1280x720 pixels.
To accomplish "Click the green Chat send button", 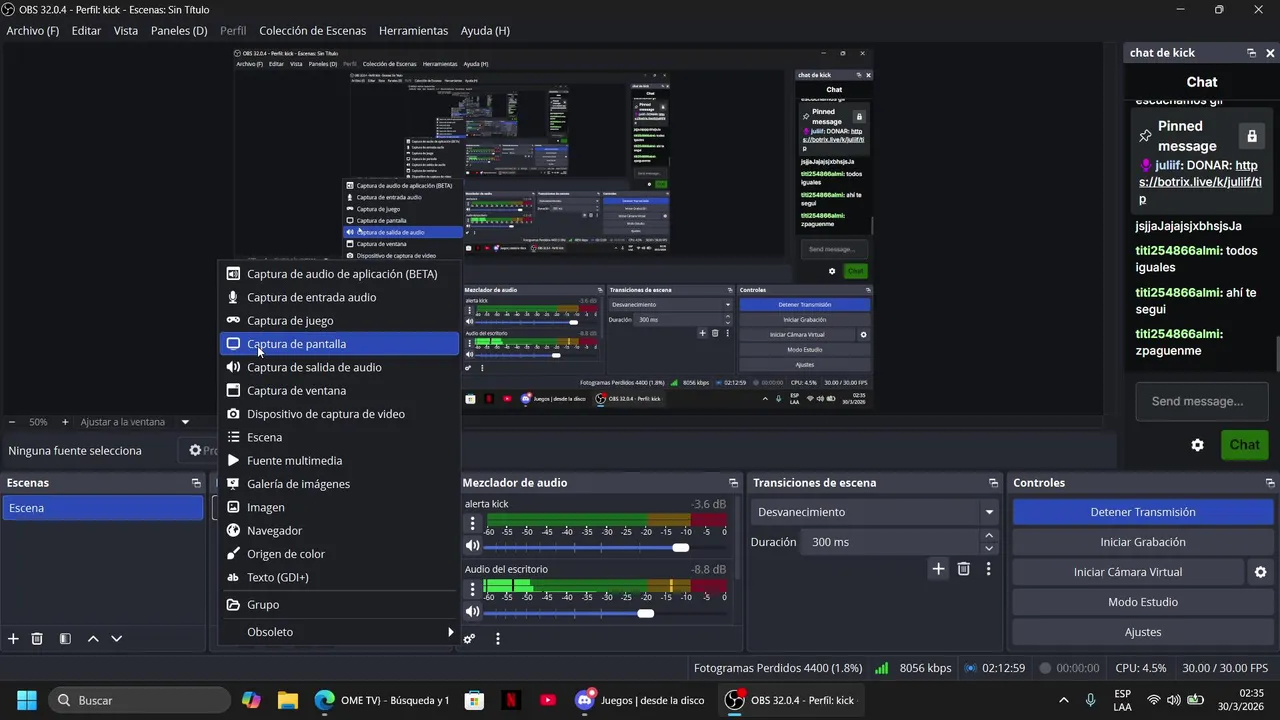I will coord(1244,445).
